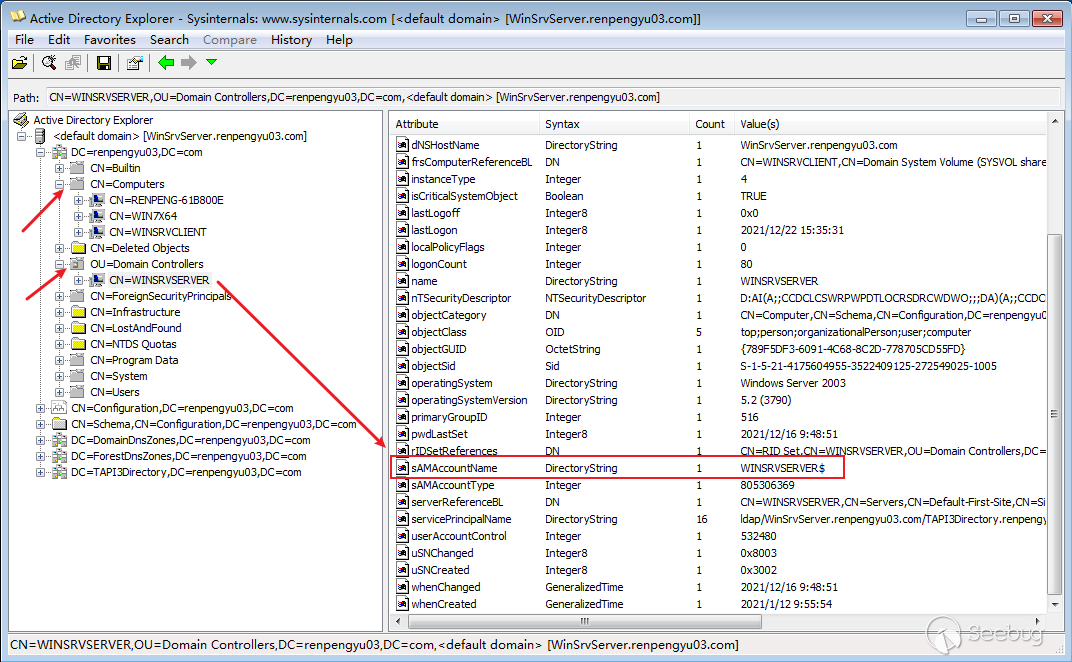Viewport: 1072px width, 662px height.
Task: Click inside the Path address field
Action: click(551, 97)
